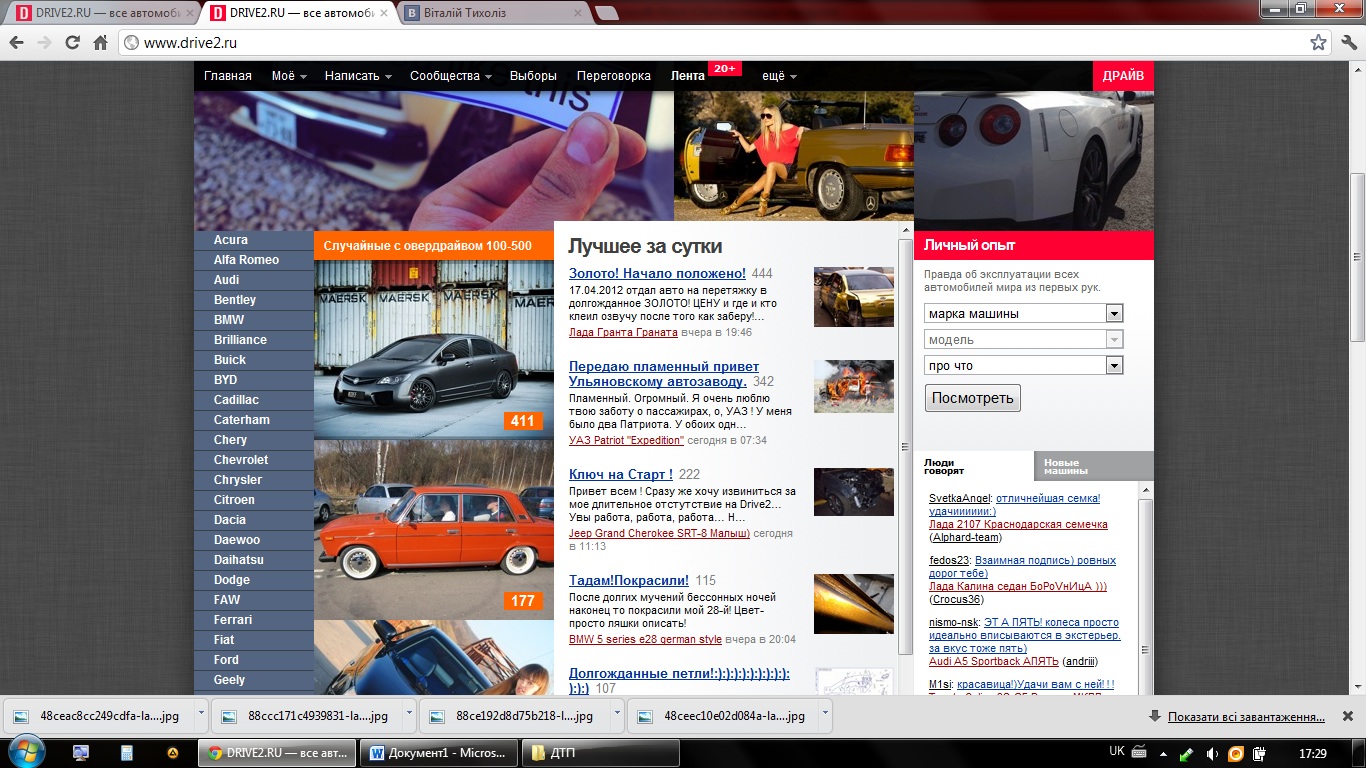Open article Золото! Начало положено!

(x=657, y=273)
